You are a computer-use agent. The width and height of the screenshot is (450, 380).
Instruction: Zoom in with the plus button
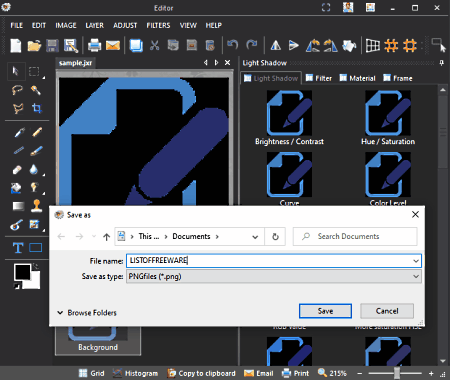(431, 373)
